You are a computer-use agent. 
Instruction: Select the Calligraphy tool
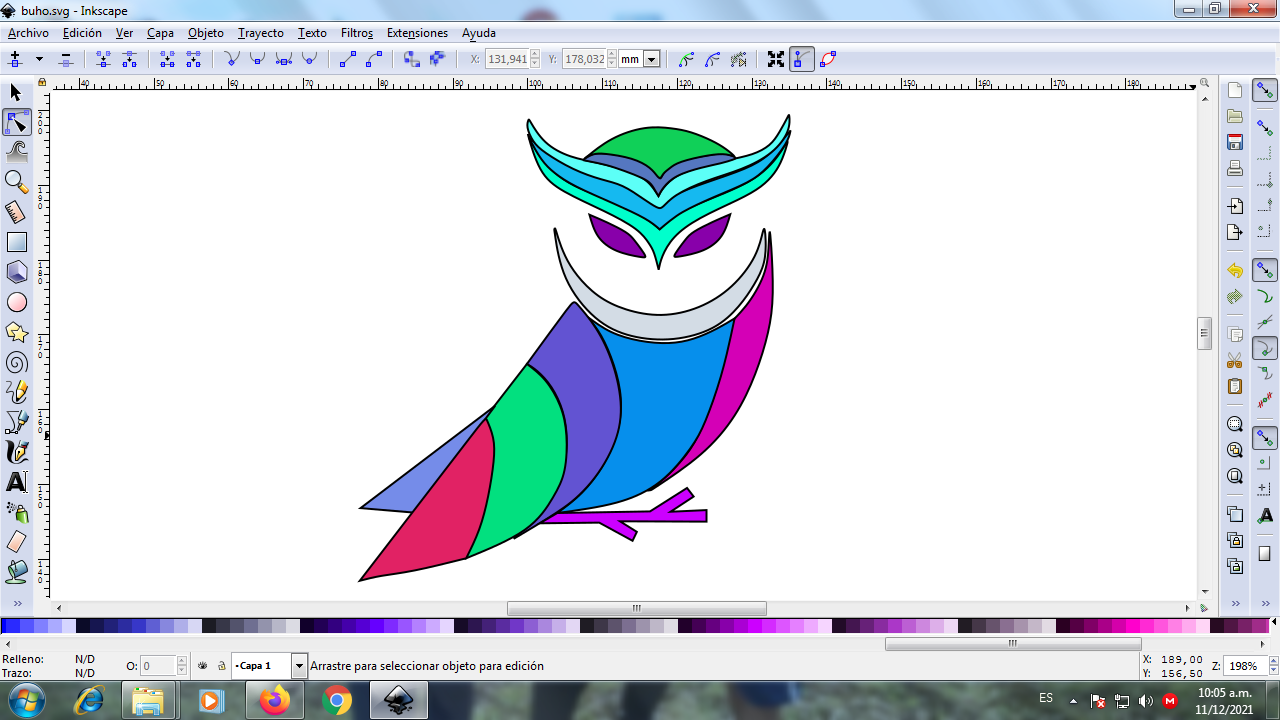pos(16,452)
